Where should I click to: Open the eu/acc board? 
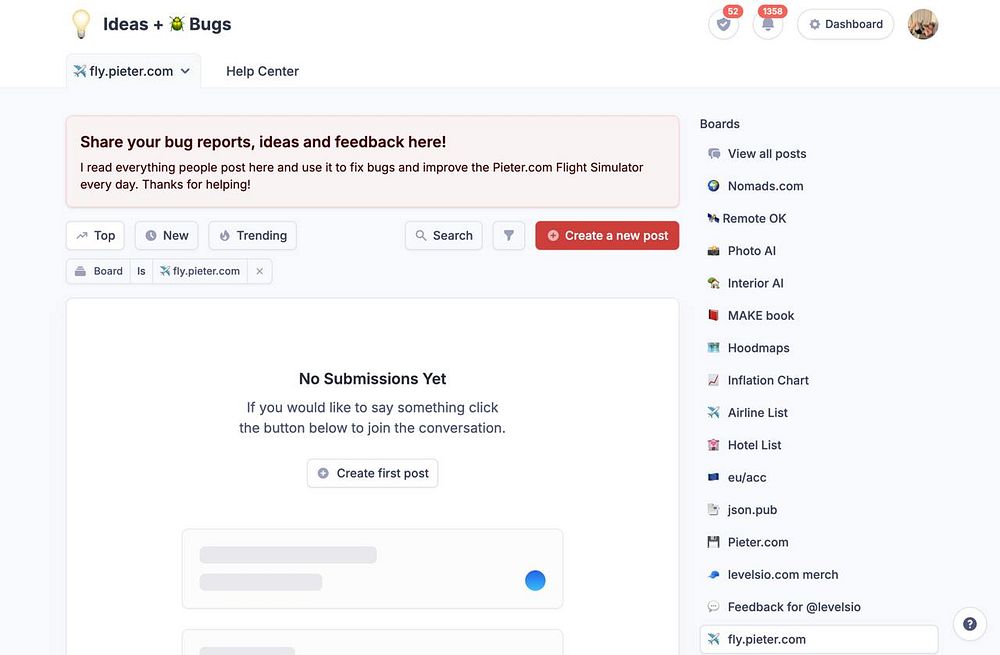tap(819, 478)
